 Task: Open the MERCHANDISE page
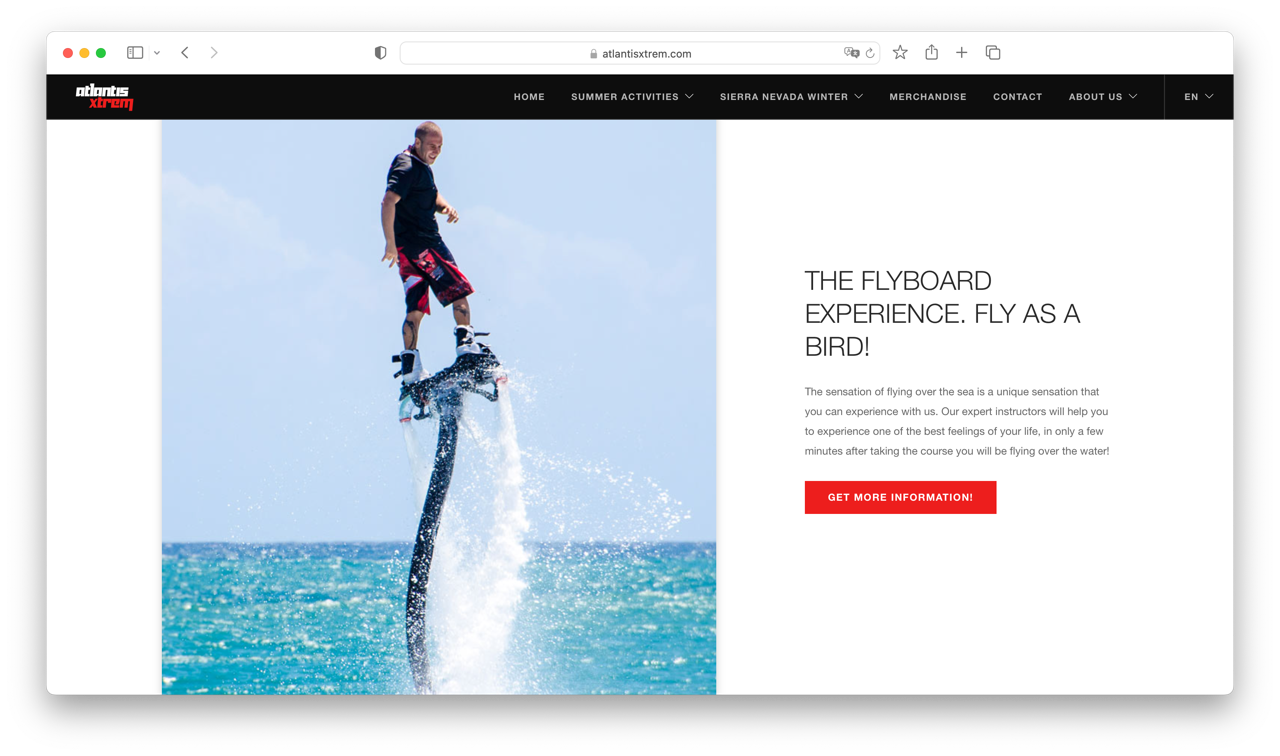coord(928,97)
